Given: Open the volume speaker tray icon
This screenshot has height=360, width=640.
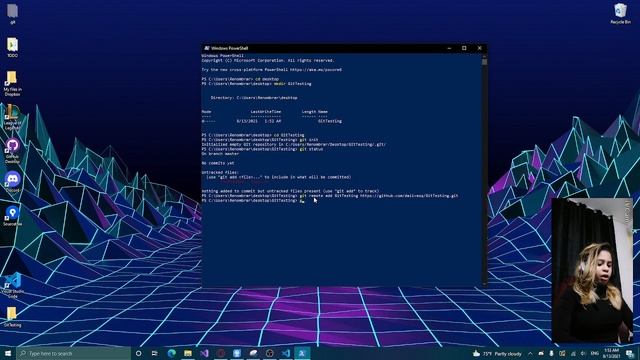Looking at the screenshot, I should 583,353.
